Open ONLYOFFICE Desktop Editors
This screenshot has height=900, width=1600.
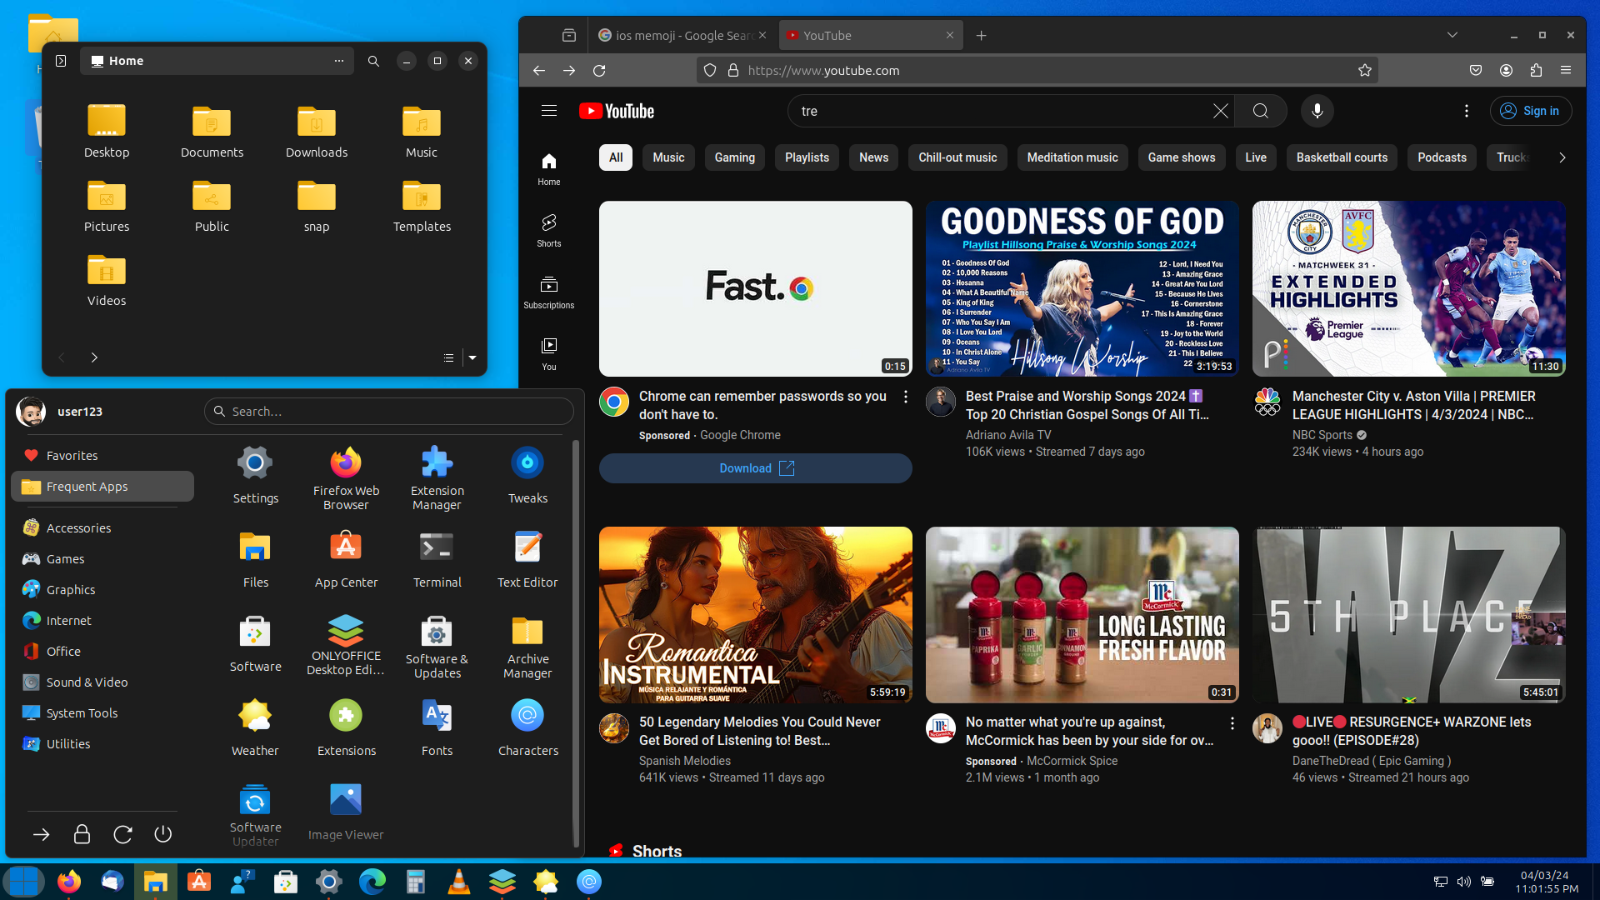[x=346, y=645]
